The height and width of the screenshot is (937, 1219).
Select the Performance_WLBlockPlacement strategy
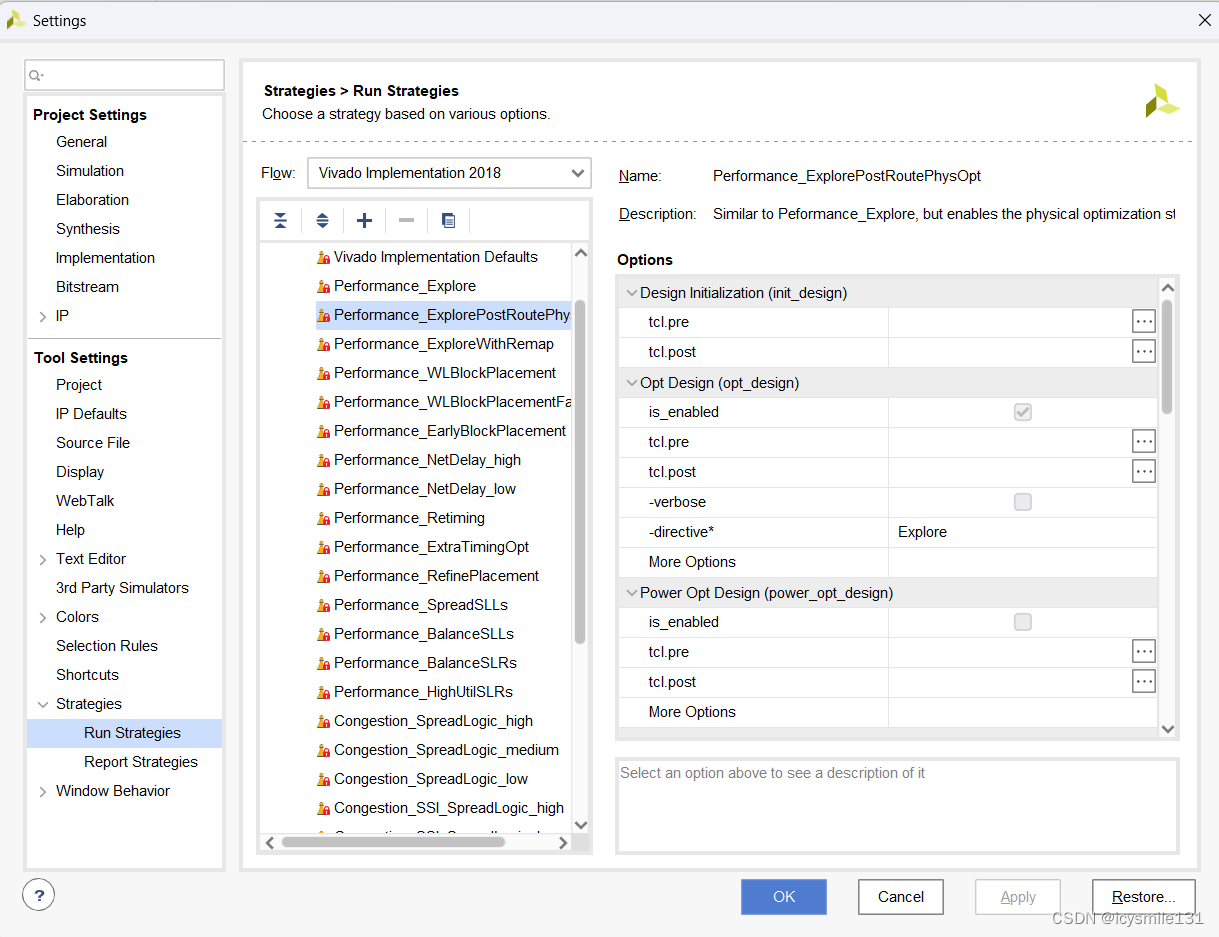pos(444,373)
